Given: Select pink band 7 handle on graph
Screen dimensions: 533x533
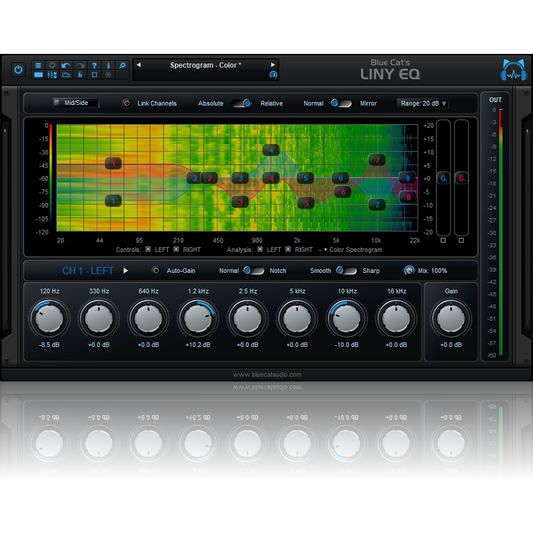Looking at the screenshot, I should [377, 159].
